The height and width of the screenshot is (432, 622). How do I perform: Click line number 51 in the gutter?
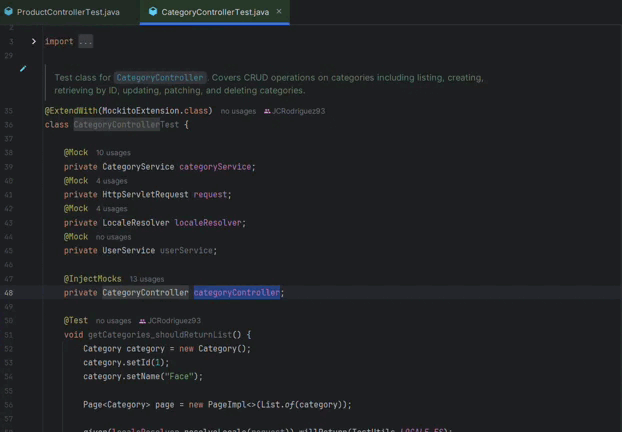(x=9, y=335)
